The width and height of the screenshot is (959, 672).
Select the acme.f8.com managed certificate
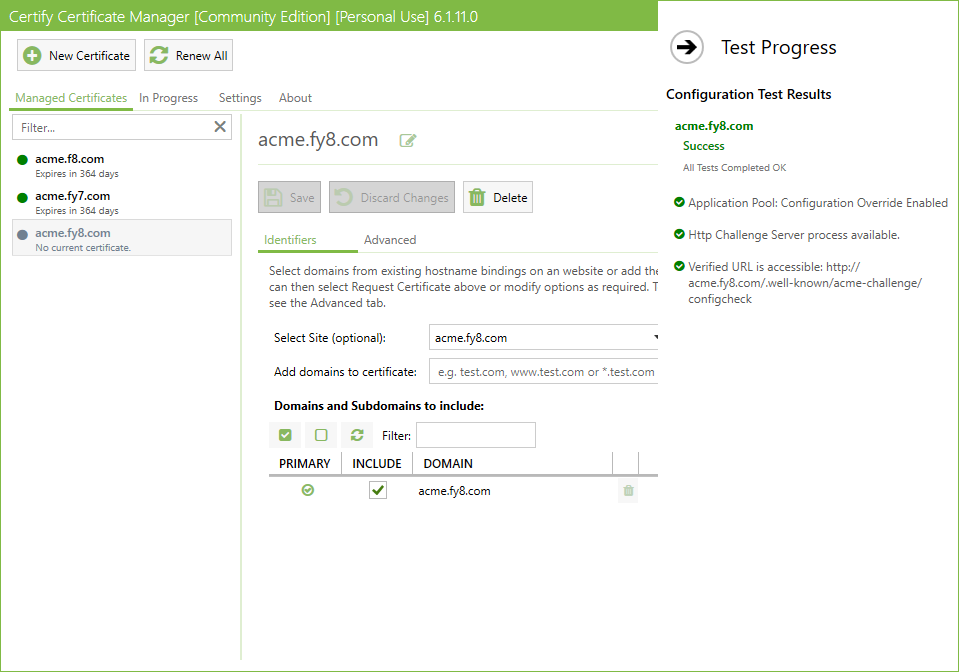122,165
